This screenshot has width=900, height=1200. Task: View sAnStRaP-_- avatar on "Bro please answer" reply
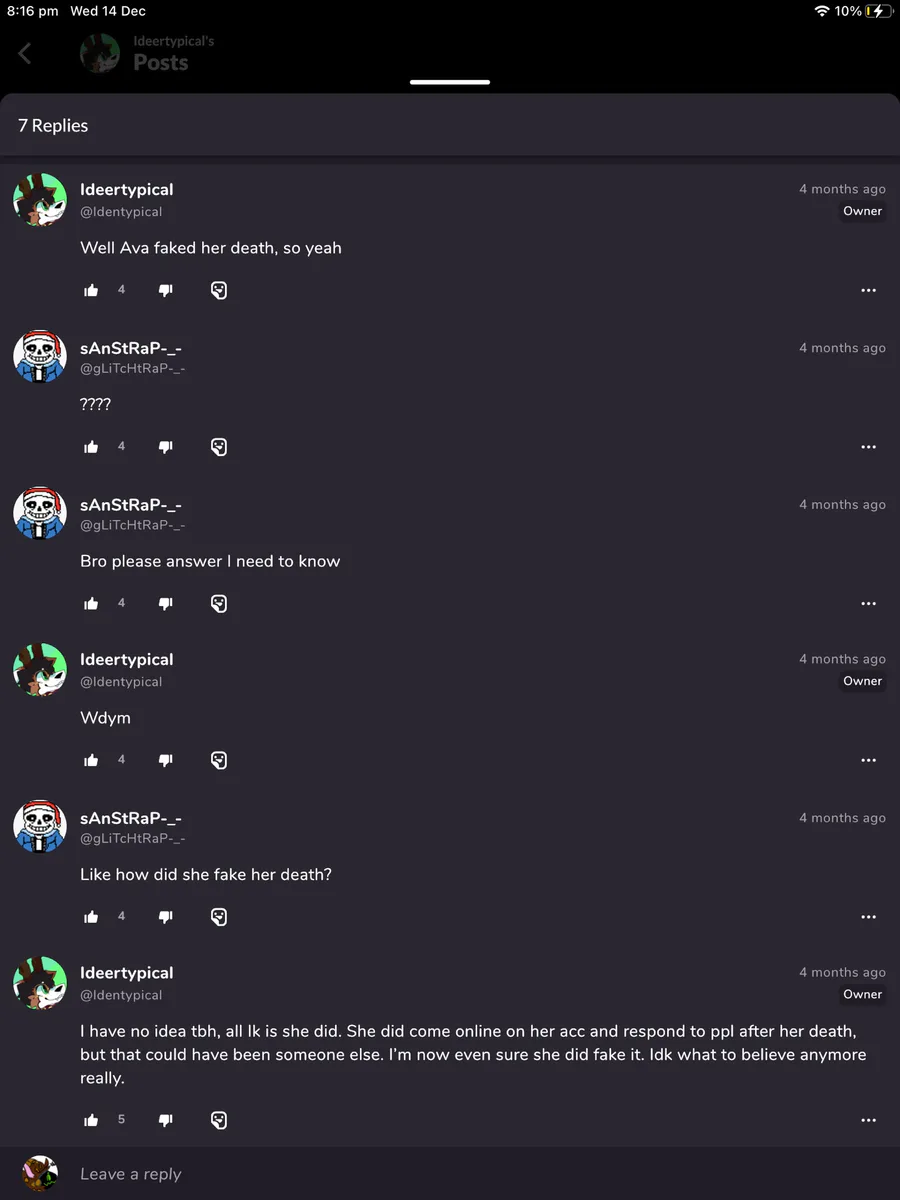coord(40,513)
